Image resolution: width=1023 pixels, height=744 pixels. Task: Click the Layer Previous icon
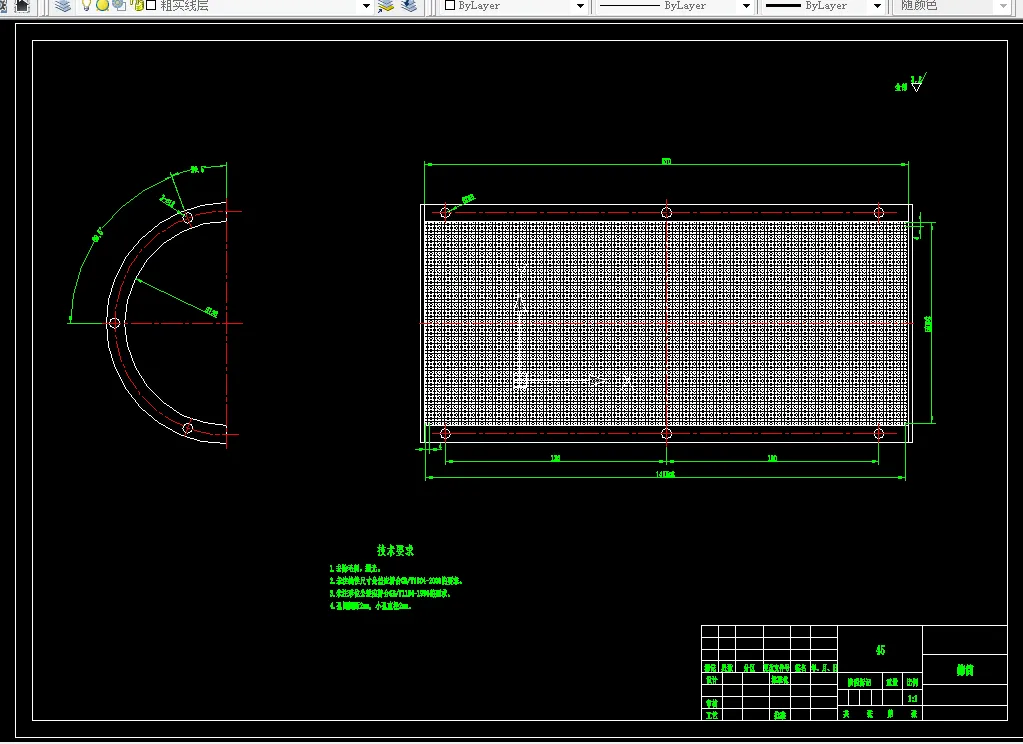click(x=409, y=6)
